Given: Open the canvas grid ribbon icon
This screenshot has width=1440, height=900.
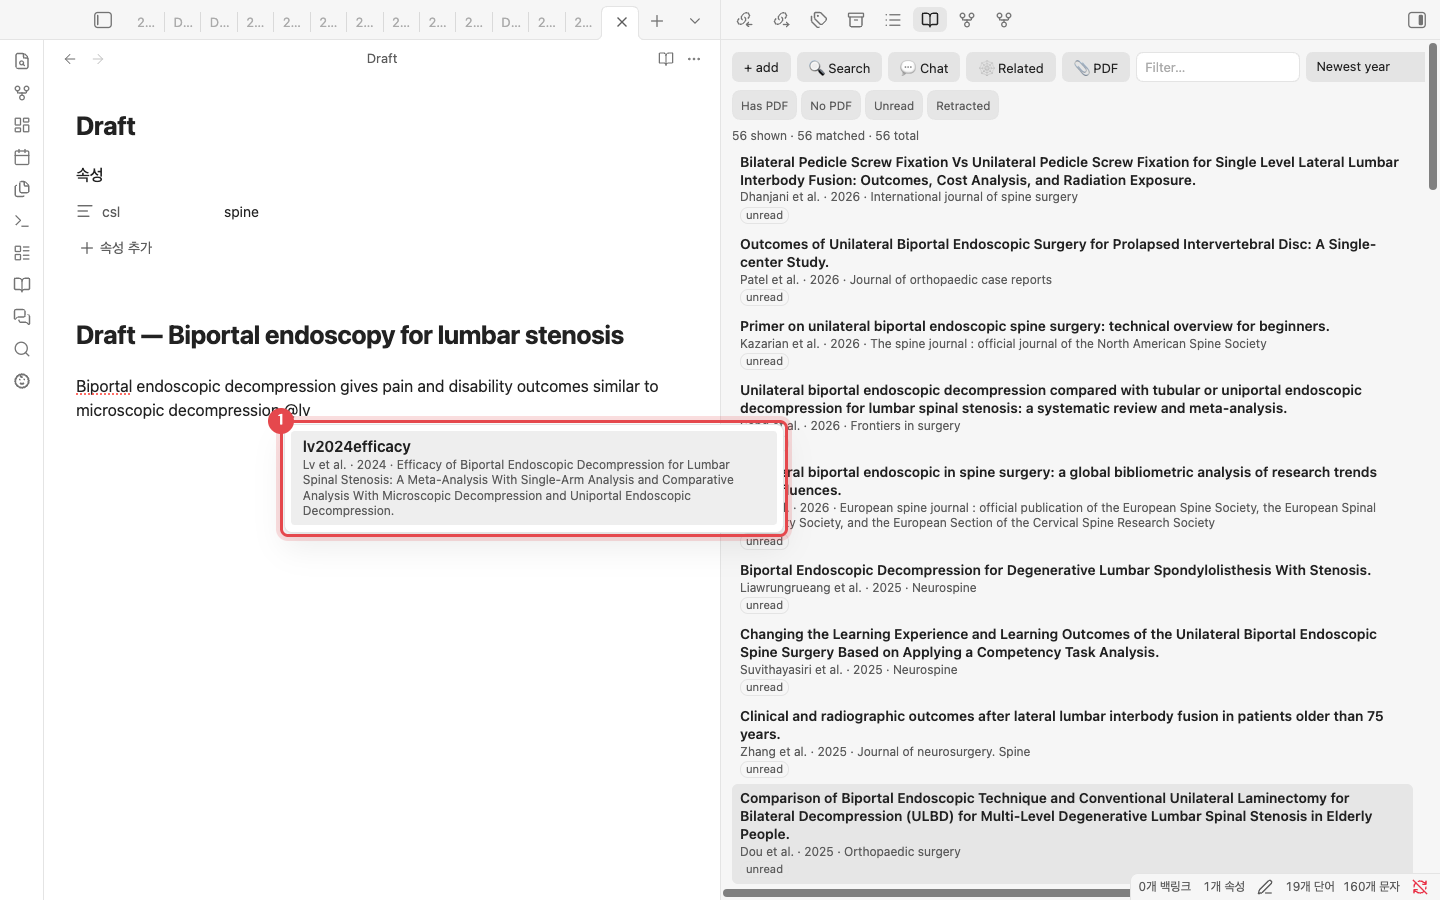Looking at the screenshot, I should click(22, 125).
